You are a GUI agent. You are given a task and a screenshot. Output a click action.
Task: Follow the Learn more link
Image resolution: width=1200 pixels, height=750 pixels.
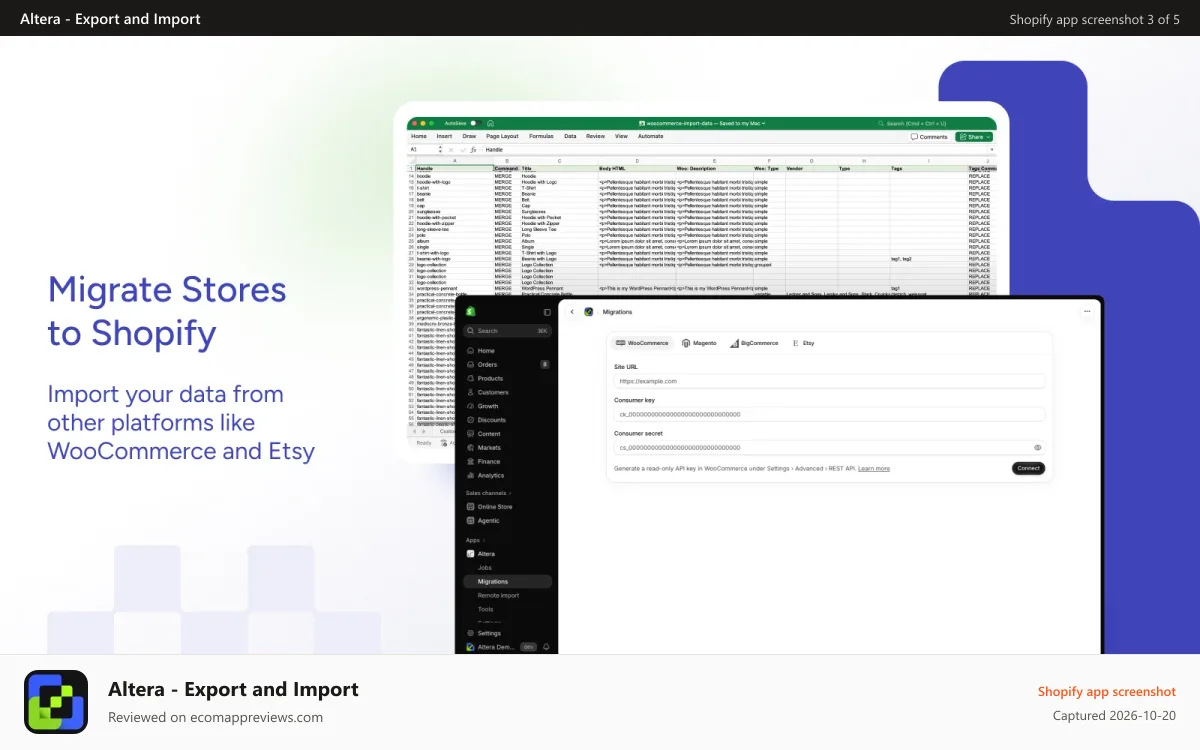(x=873, y=468)
